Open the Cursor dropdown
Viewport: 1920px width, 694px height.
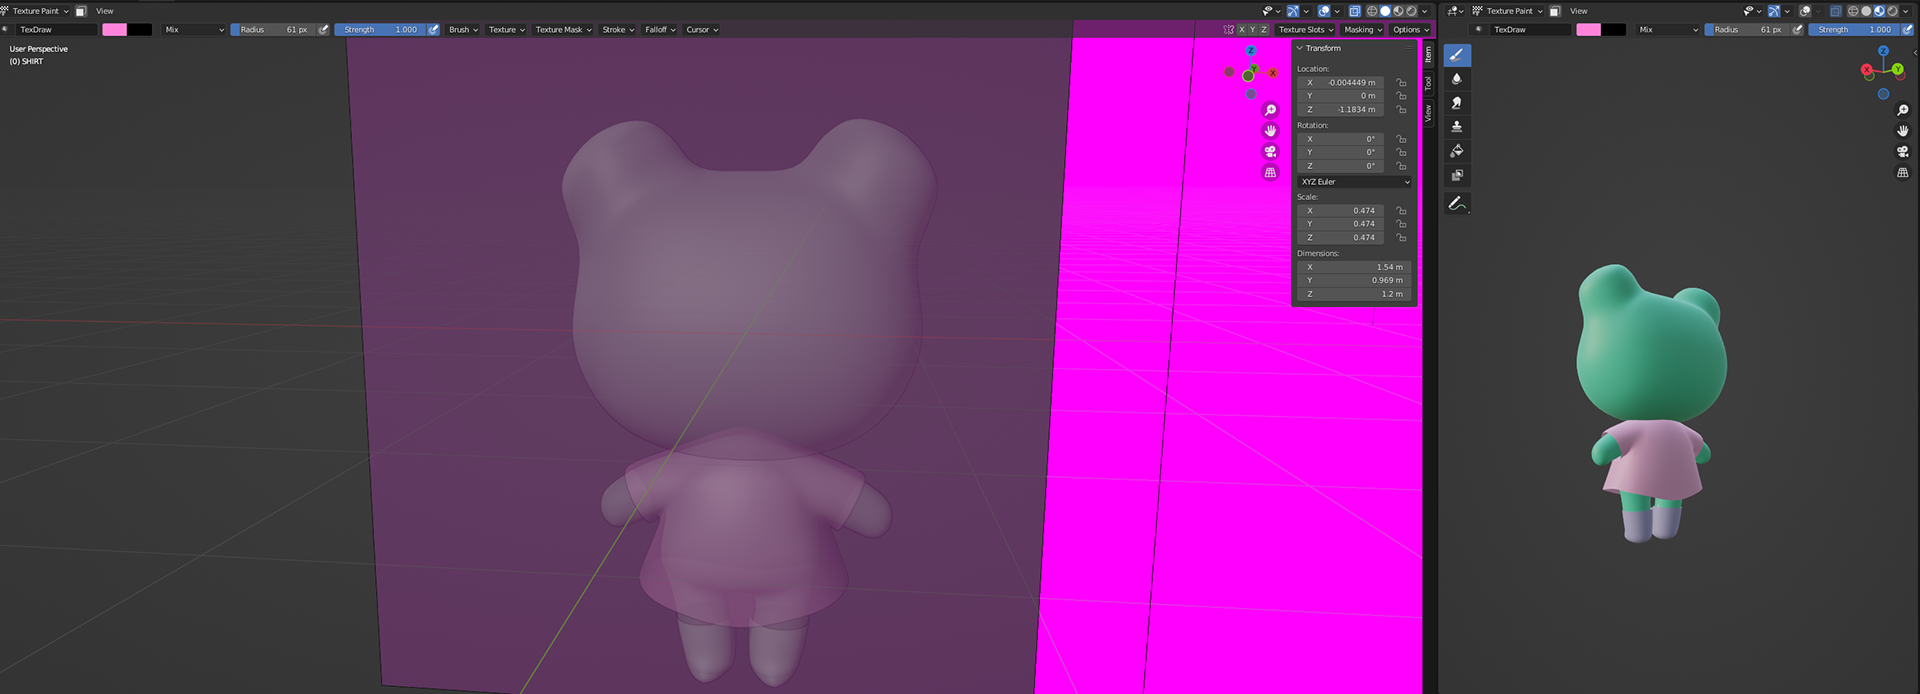tap(702, 30)
